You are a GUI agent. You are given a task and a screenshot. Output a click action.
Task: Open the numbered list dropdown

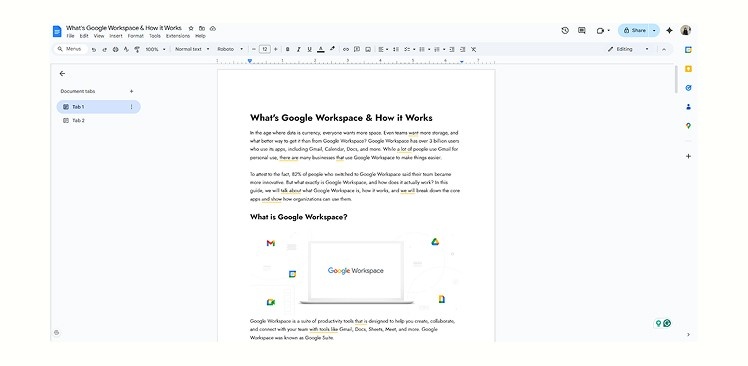439,49
